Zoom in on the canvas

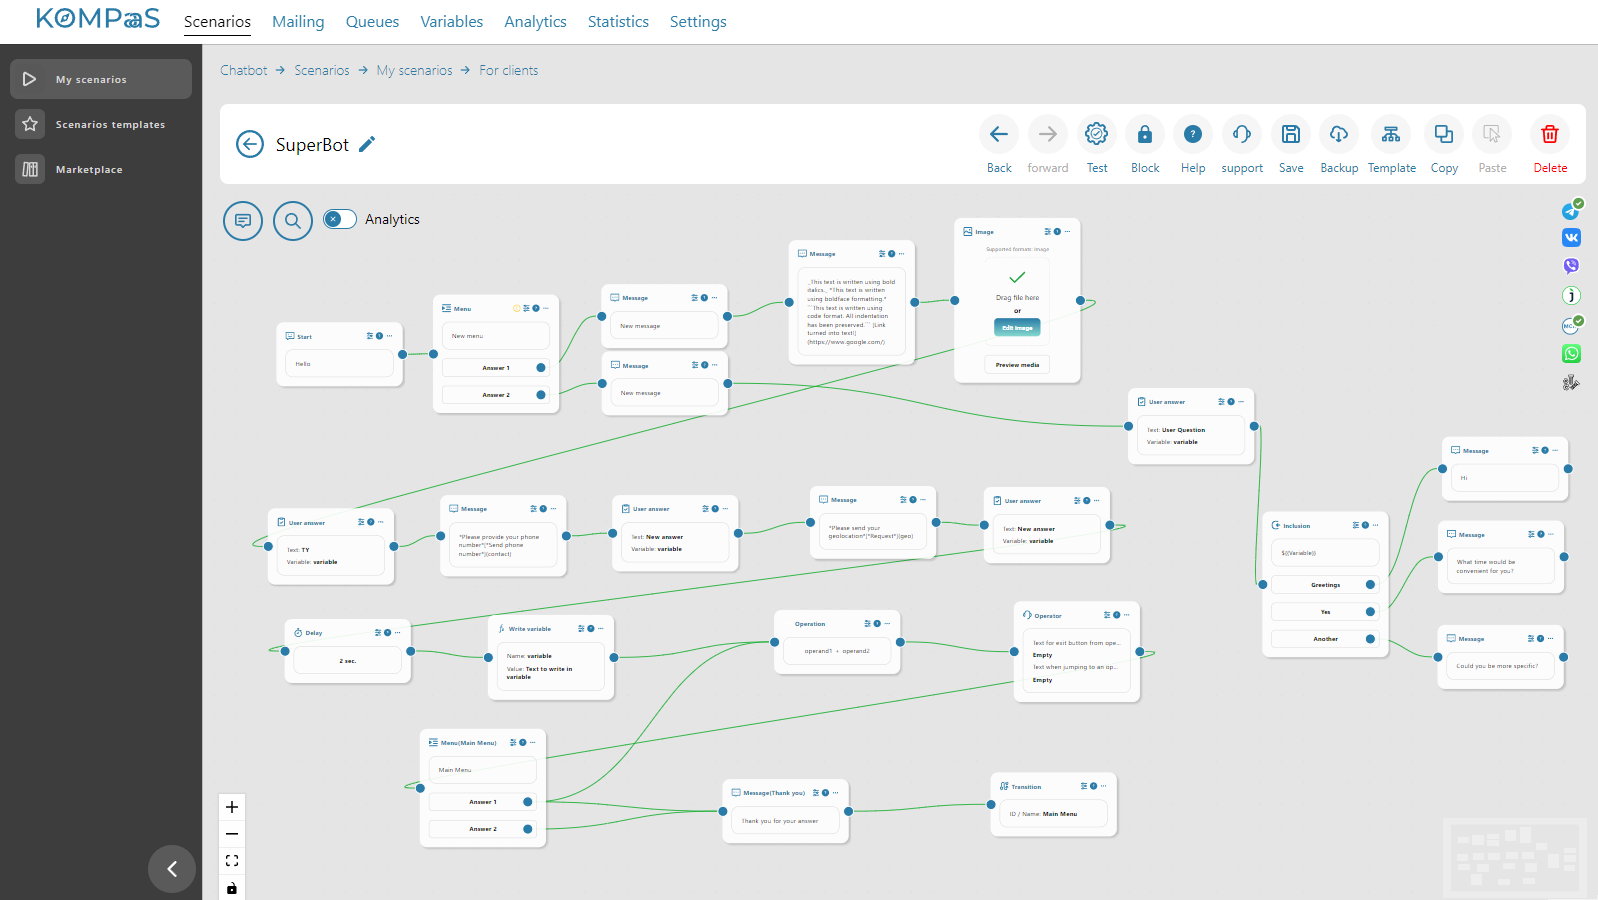click(232, 807)
